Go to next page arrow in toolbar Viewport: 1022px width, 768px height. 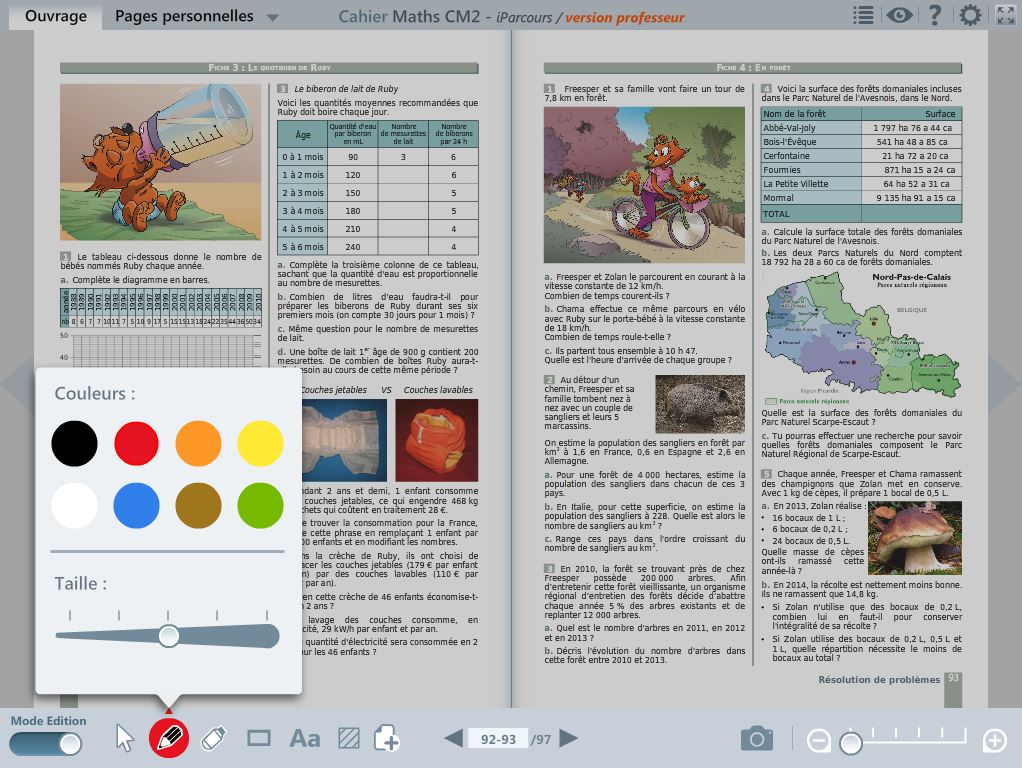(568, 739)
